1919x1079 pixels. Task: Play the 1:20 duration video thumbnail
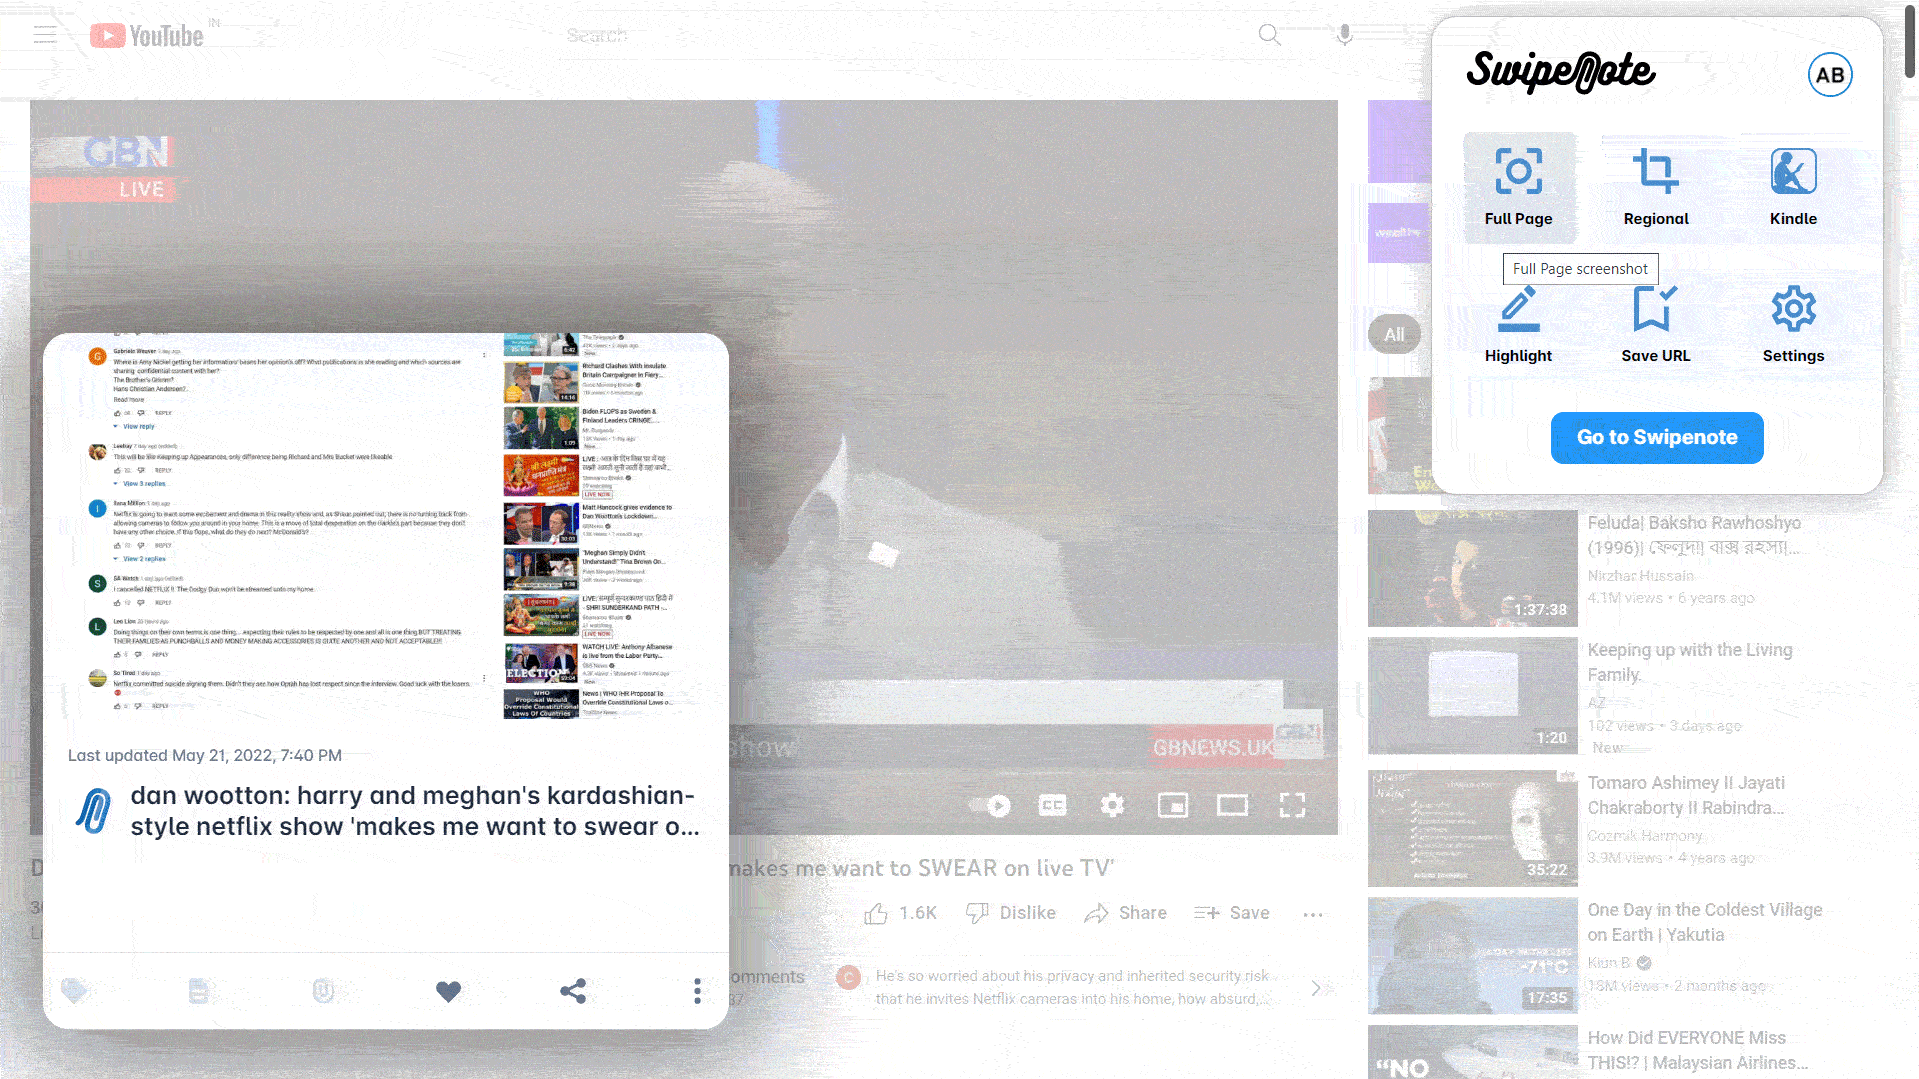1472,695
